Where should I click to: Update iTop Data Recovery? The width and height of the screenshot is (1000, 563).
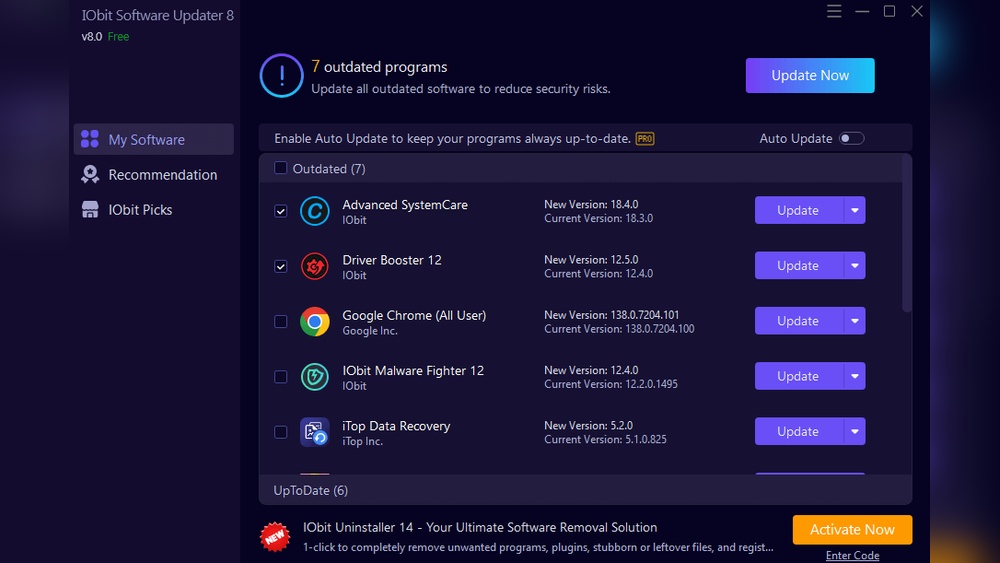pos(799,432)
